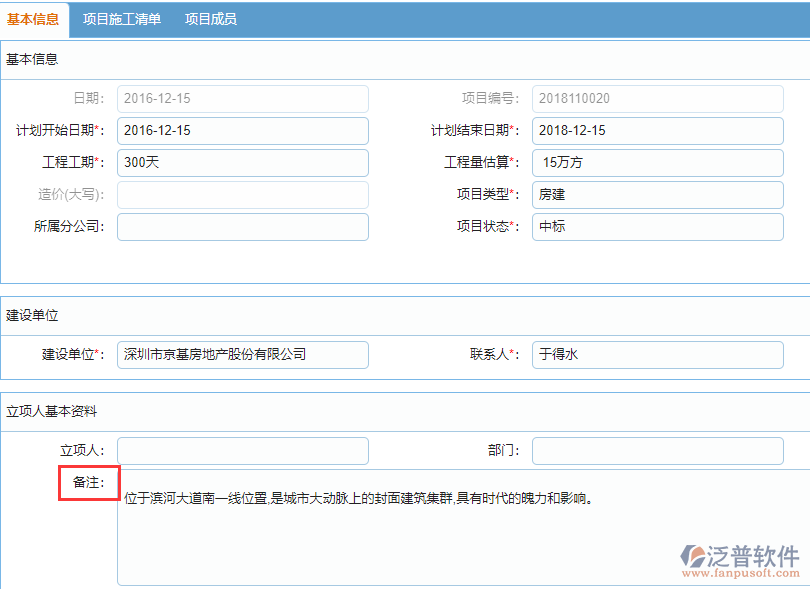Select the 工程工期 input showing 300天
The height and width of the screenshot is (589, 810).
pos(241,162)
